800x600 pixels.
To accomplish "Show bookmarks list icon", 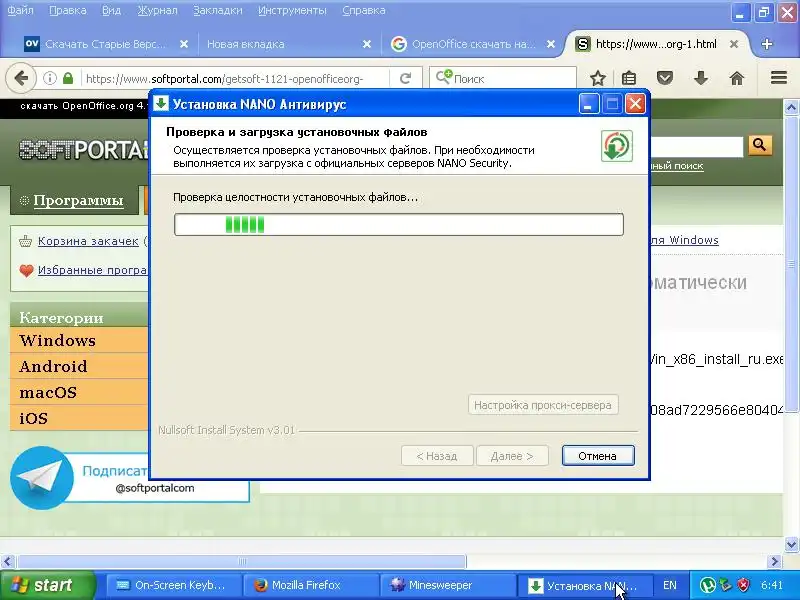I will (x=629, y=79).
